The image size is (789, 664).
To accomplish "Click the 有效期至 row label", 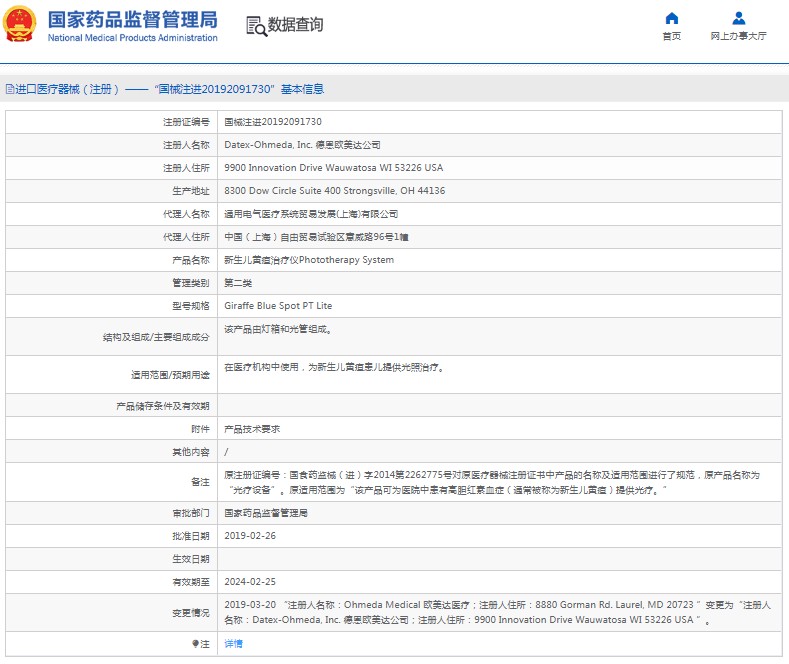I will (191, 582).
